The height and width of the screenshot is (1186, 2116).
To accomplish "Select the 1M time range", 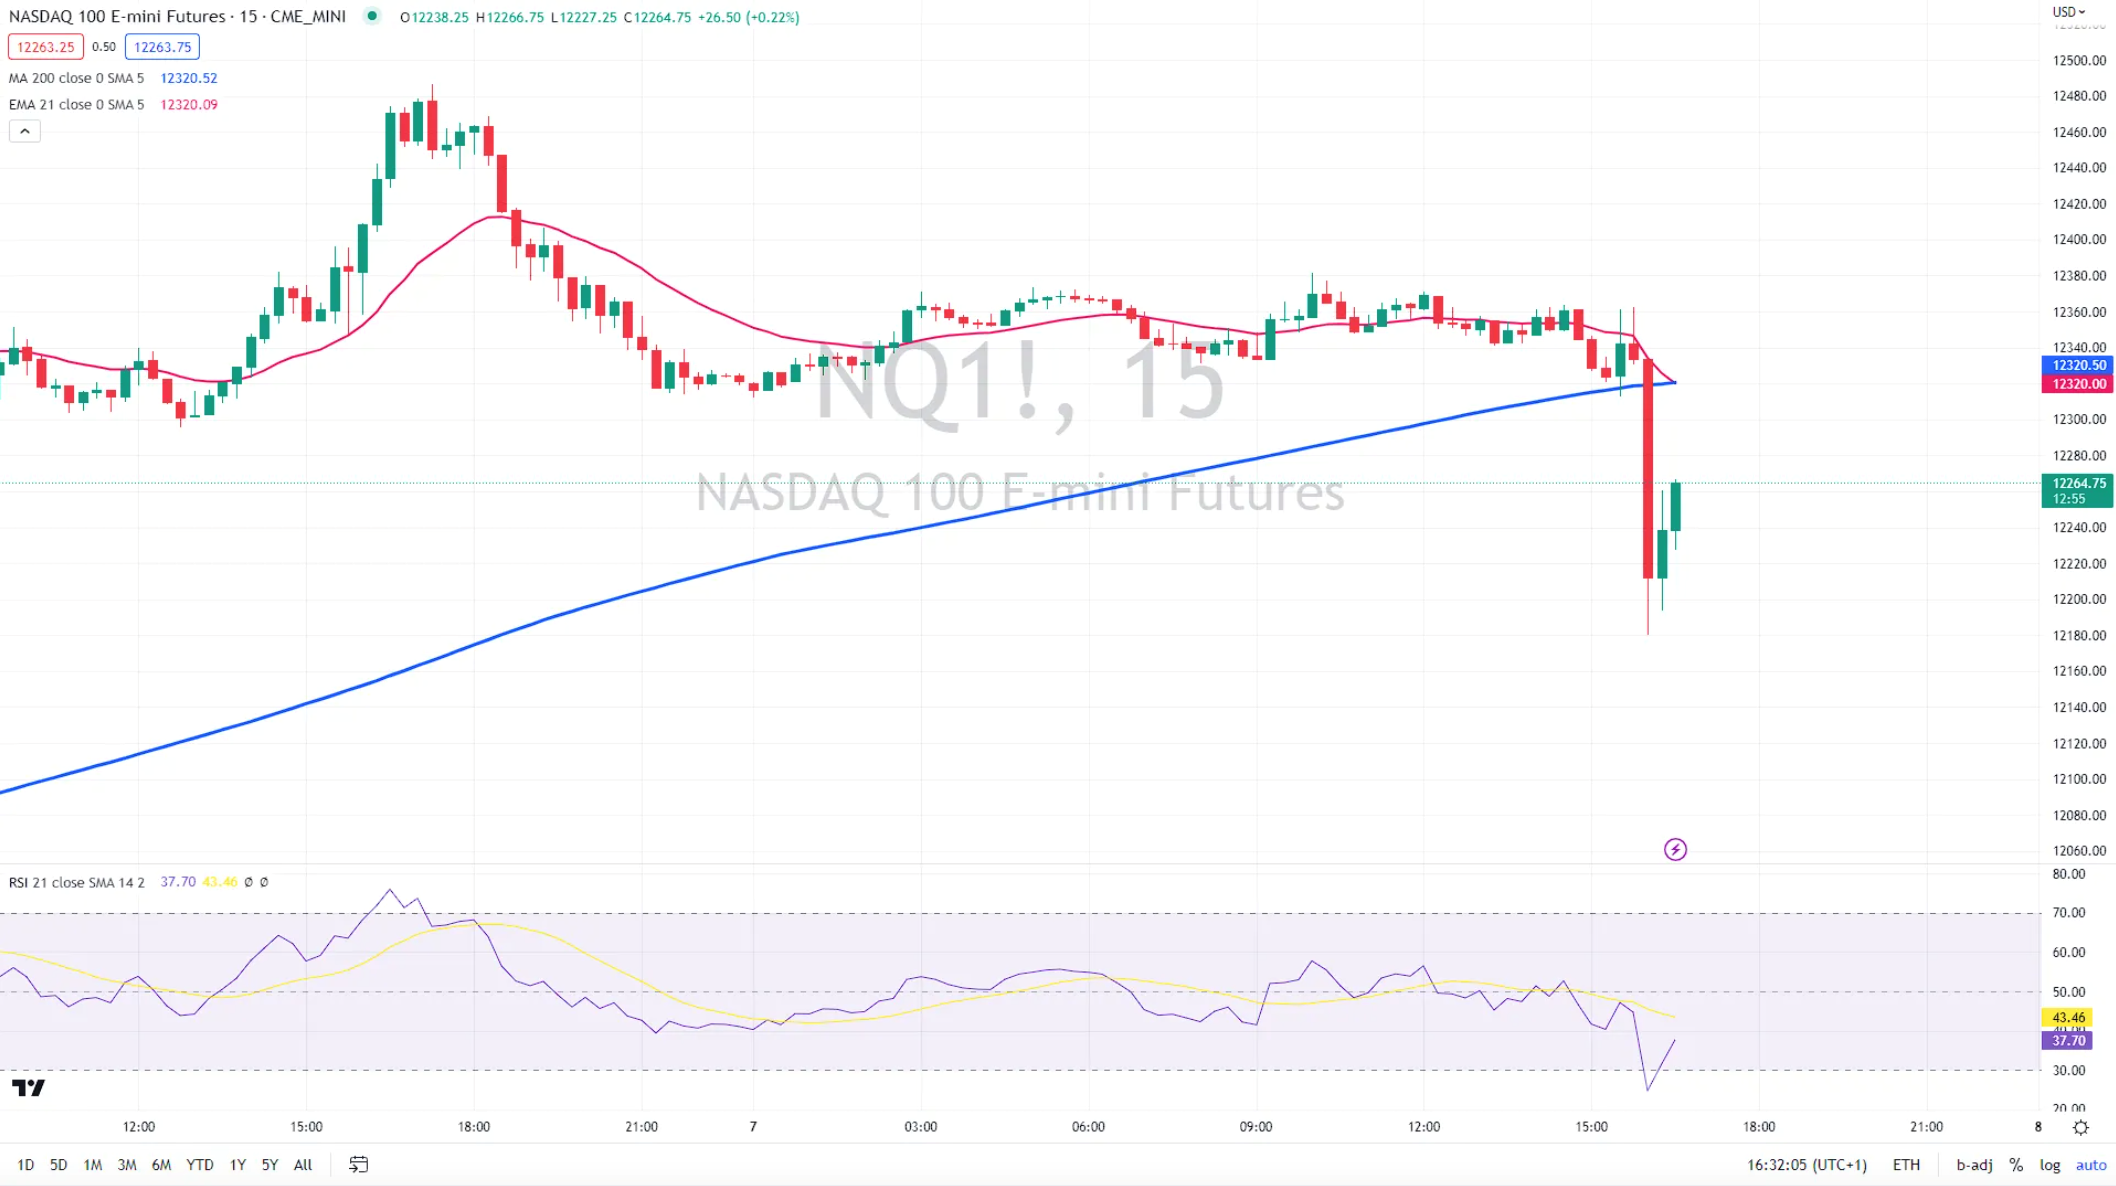I will (x=93, y=1165).
